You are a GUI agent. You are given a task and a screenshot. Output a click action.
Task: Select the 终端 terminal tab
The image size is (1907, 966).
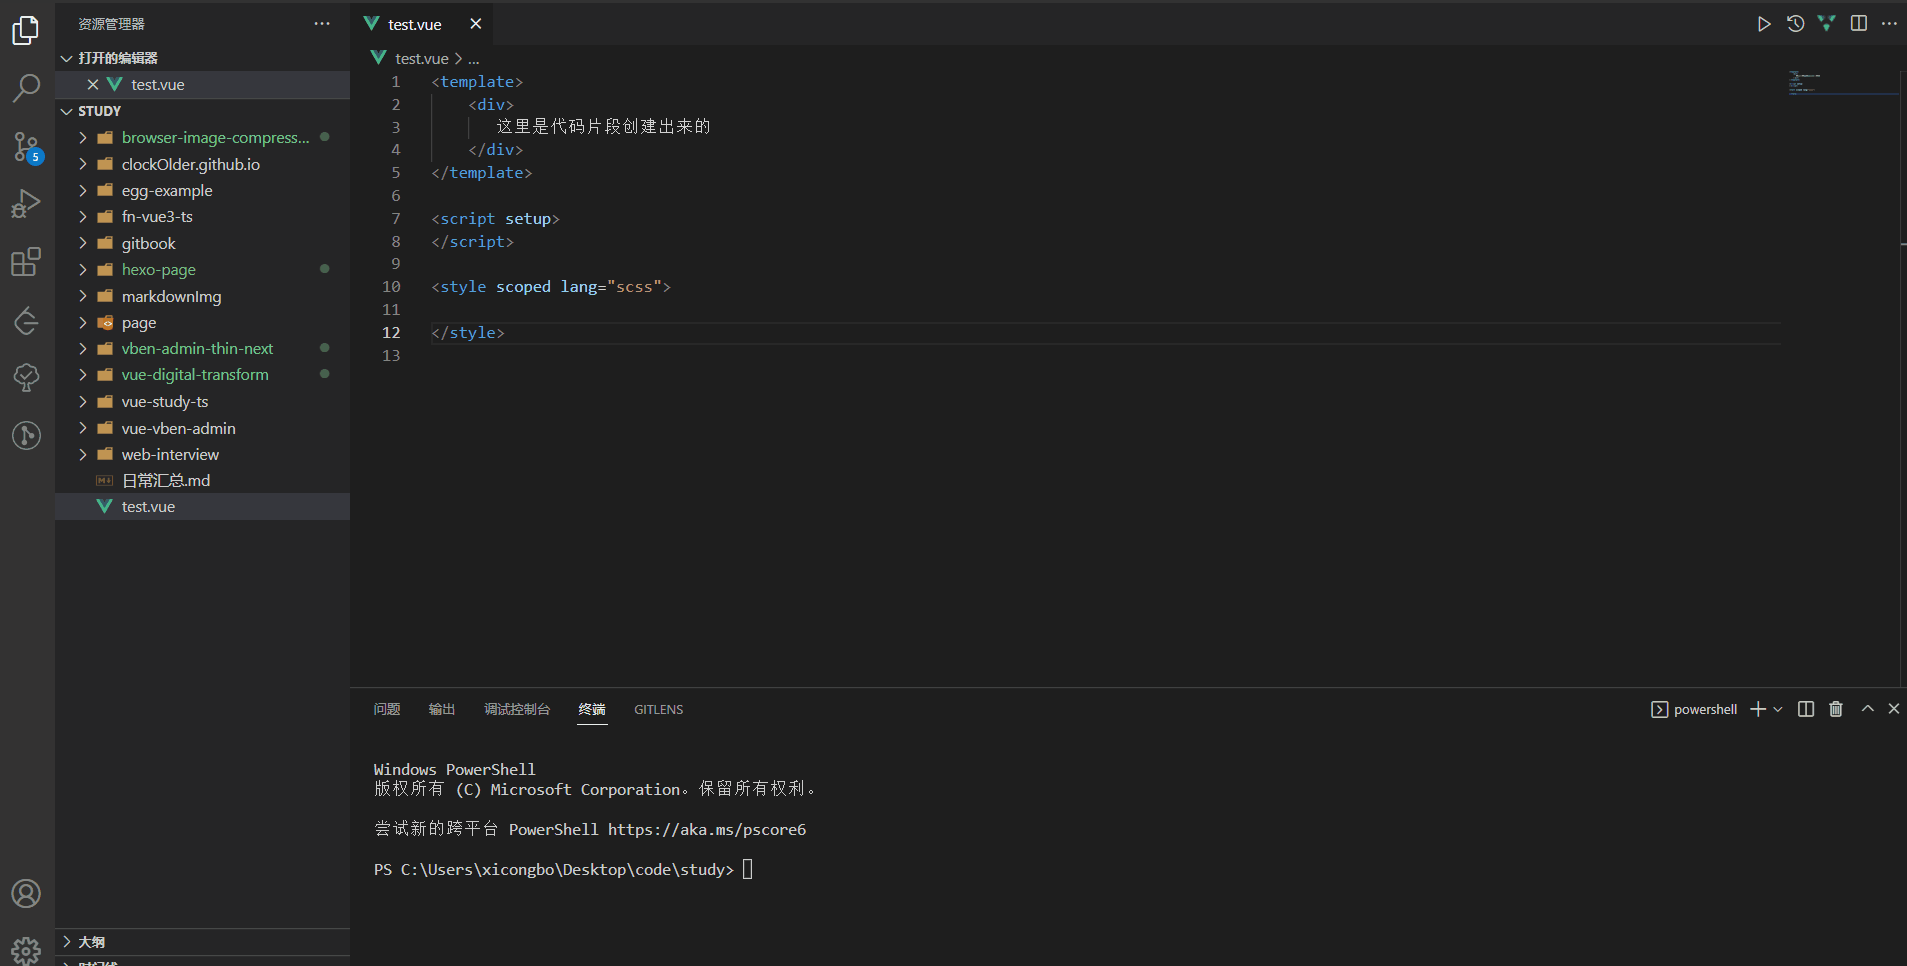[x=592, y=709]
